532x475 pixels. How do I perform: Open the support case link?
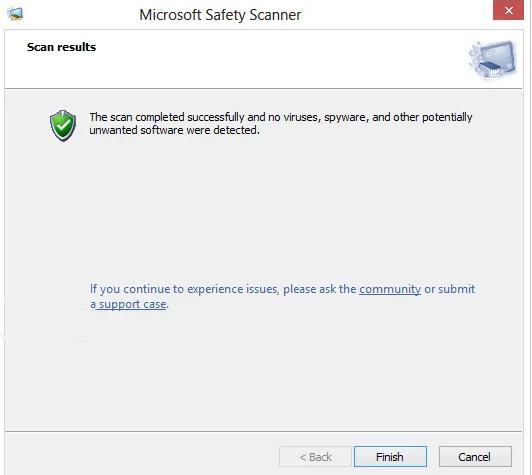pos(129,304)
